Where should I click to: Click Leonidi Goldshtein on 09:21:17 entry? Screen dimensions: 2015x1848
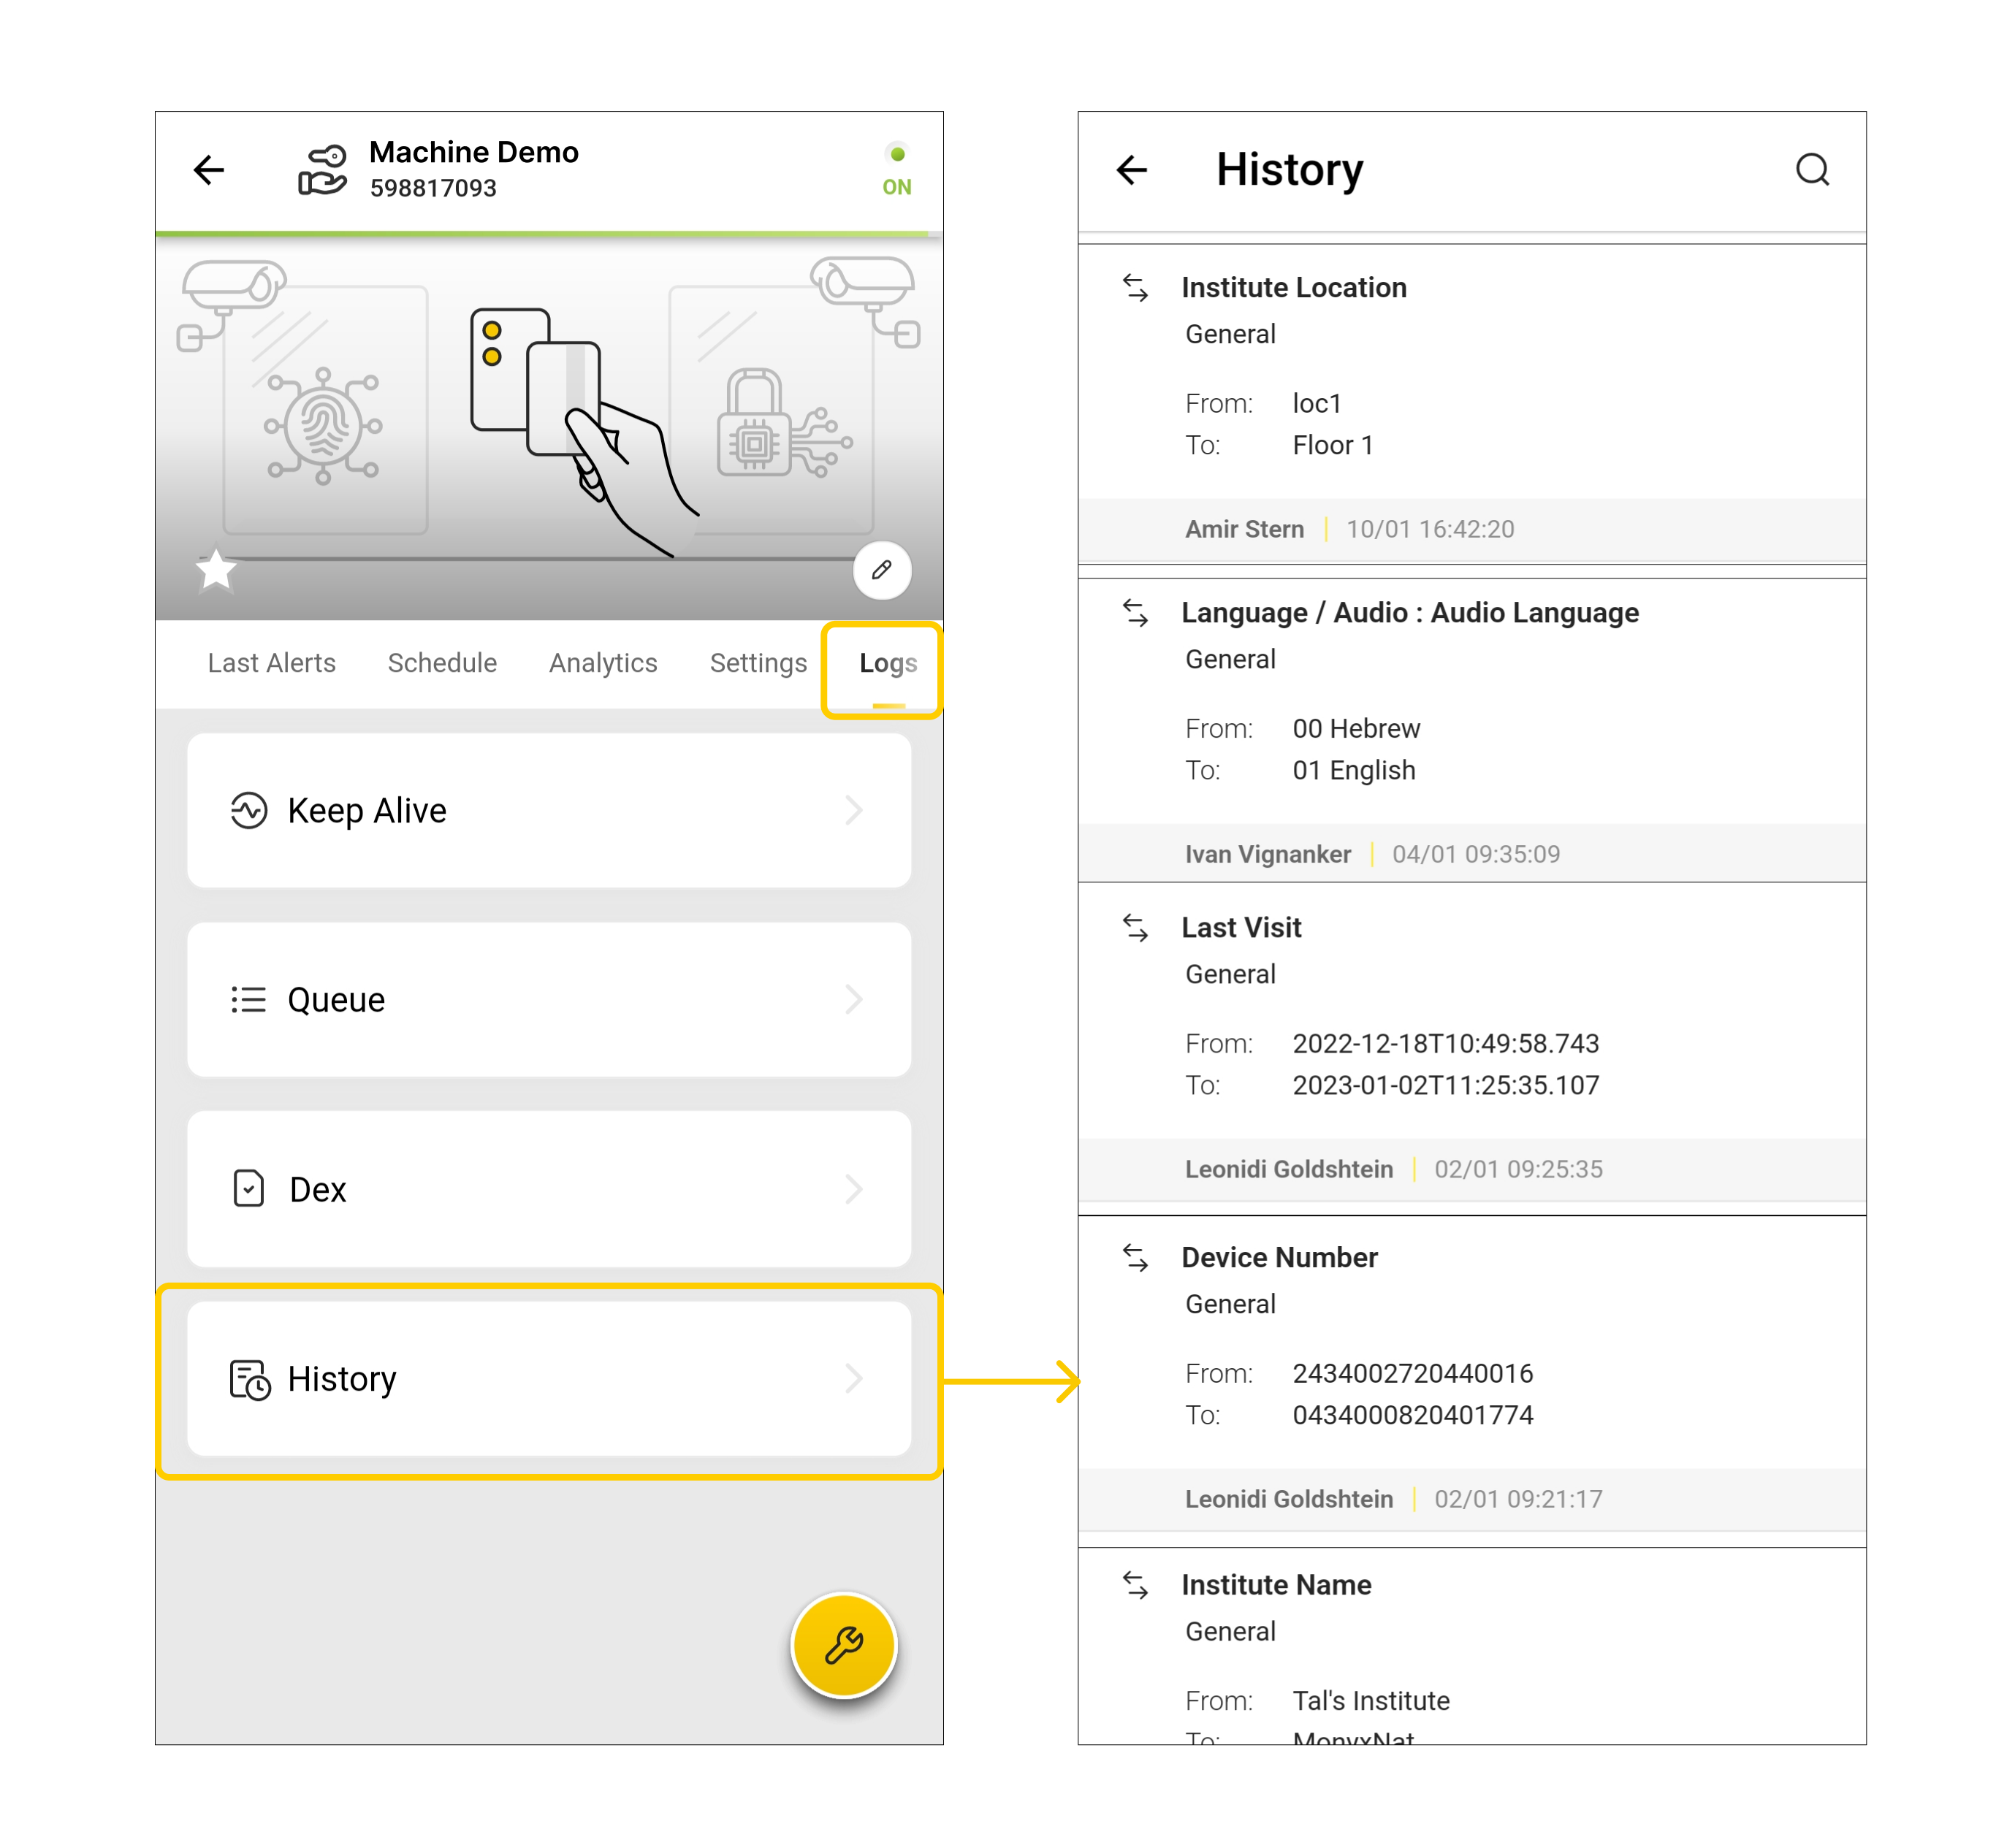(x=1288, y=1499)
